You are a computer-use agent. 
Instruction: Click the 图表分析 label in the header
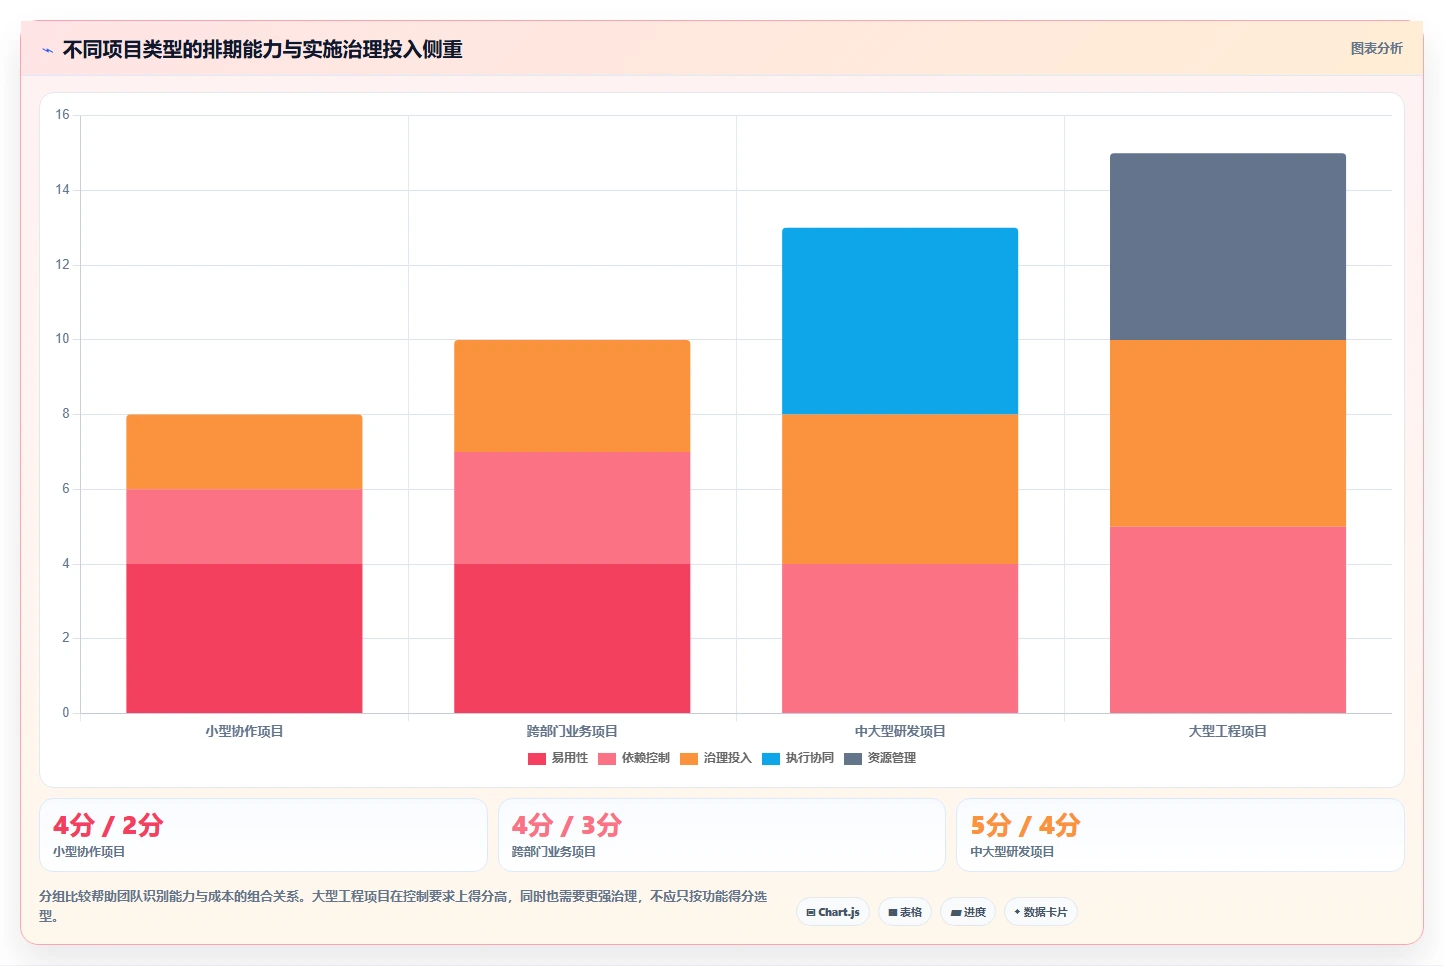1376,48
